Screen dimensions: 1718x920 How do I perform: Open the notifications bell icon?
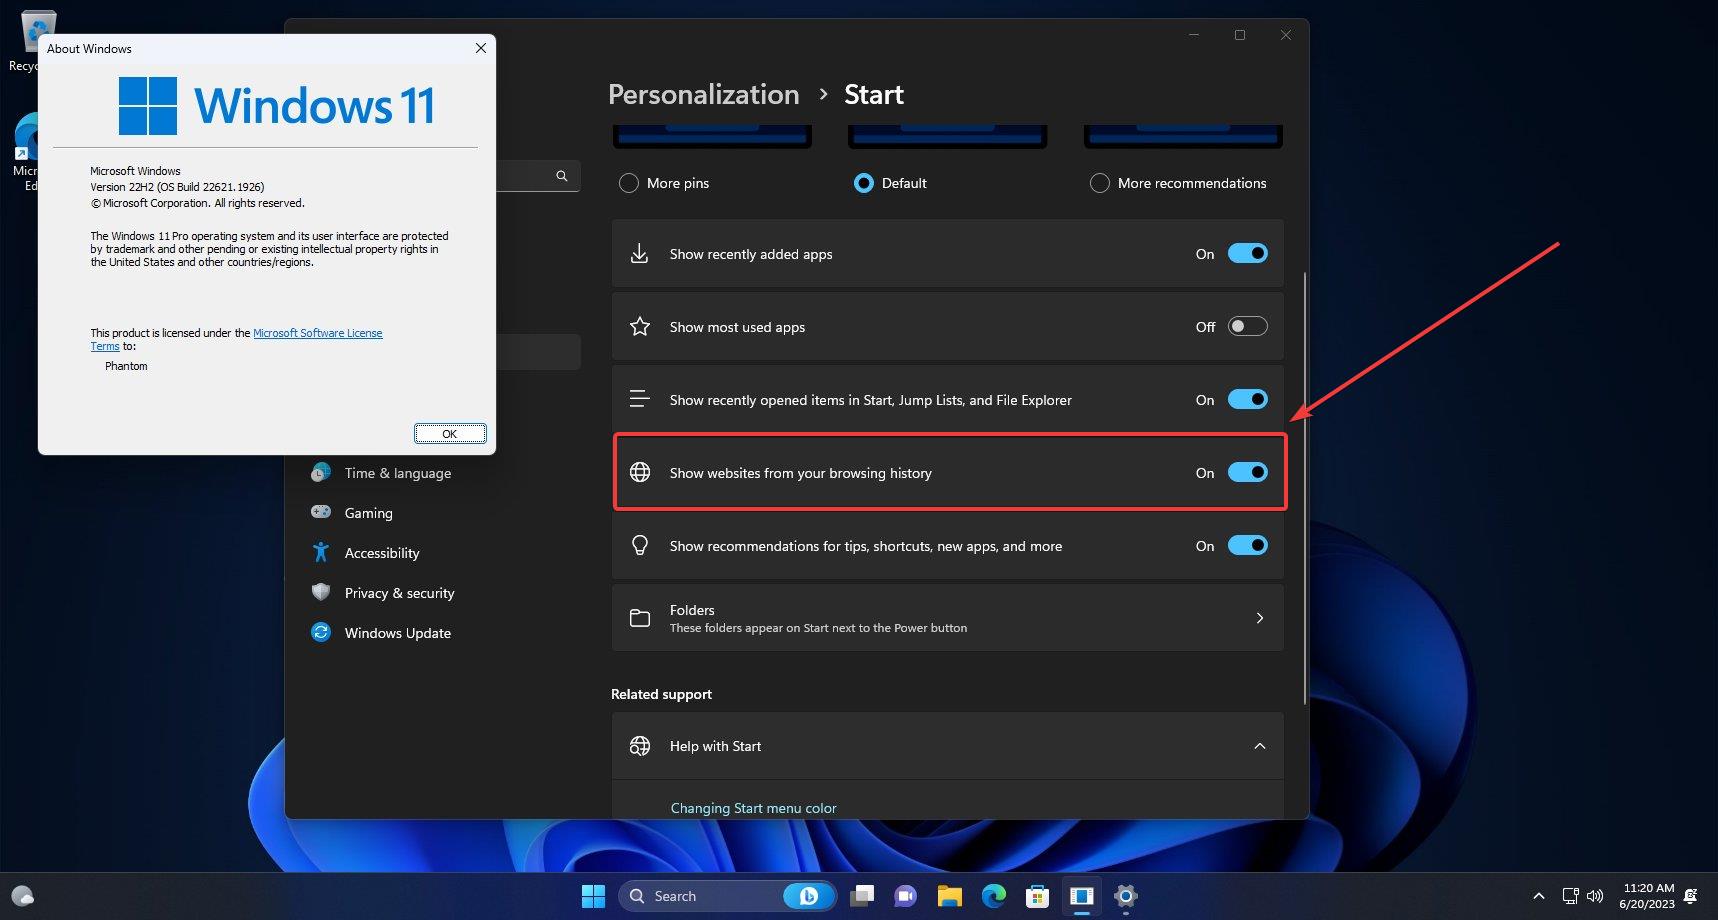click(1691, 896)
